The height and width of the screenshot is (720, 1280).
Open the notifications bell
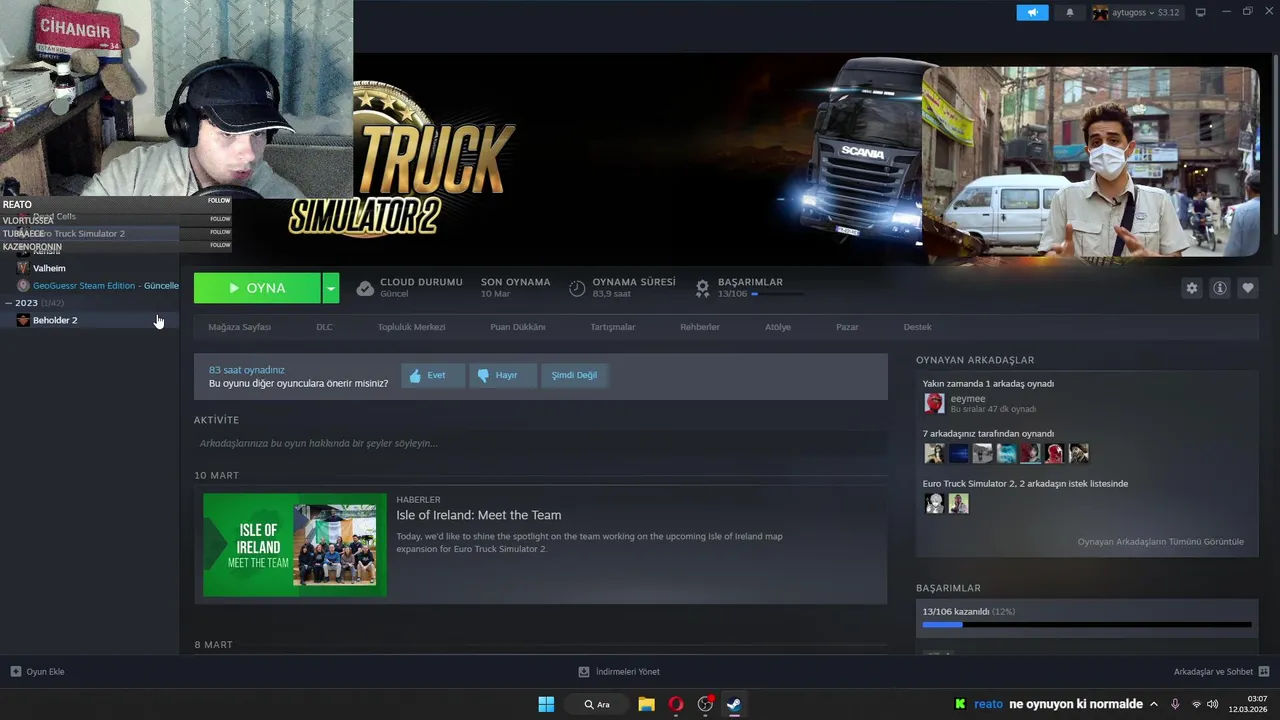(1069, 13)
